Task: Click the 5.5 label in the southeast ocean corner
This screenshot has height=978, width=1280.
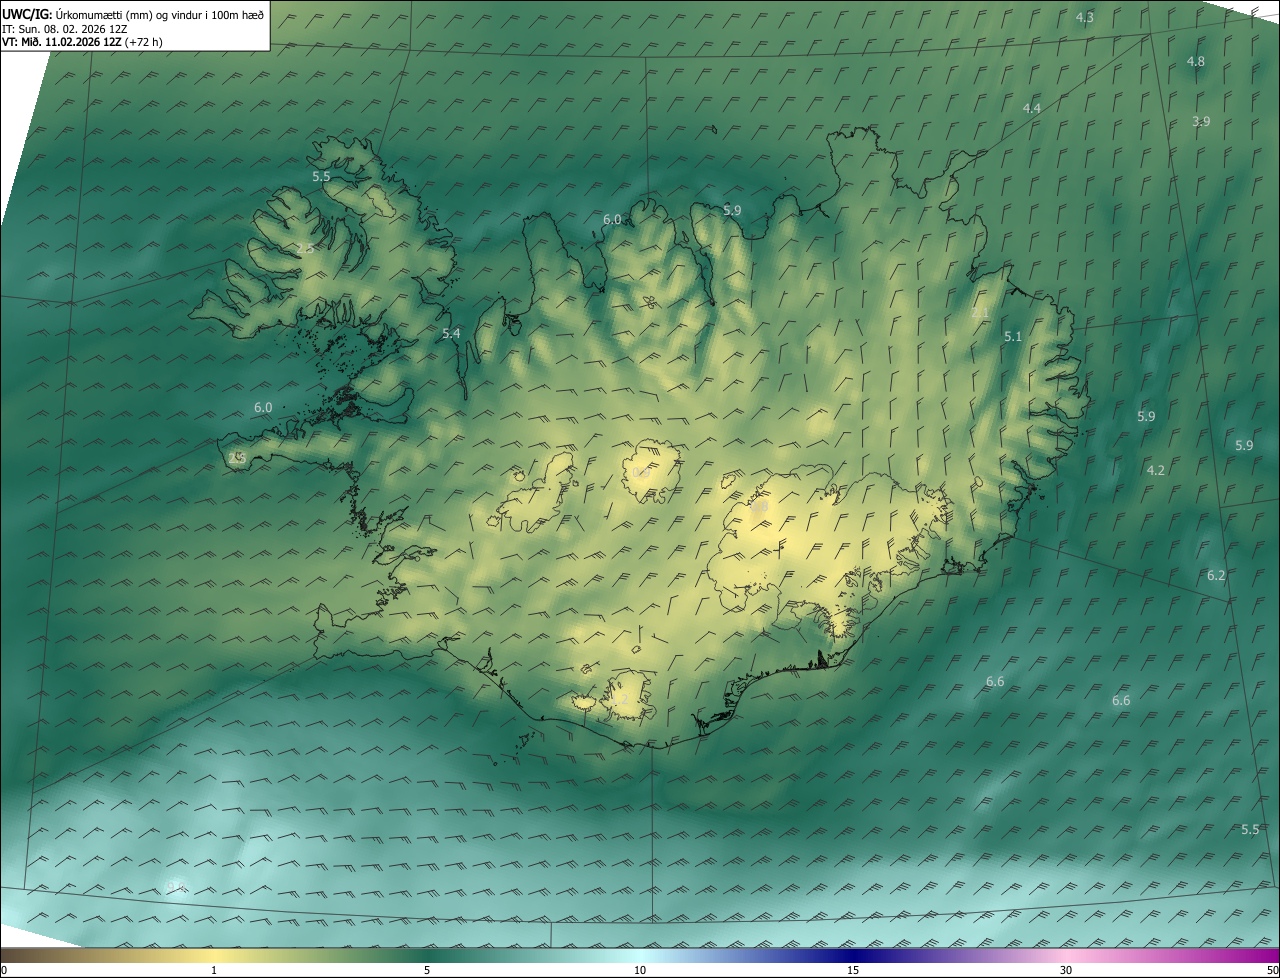Action: [1250, 830]
